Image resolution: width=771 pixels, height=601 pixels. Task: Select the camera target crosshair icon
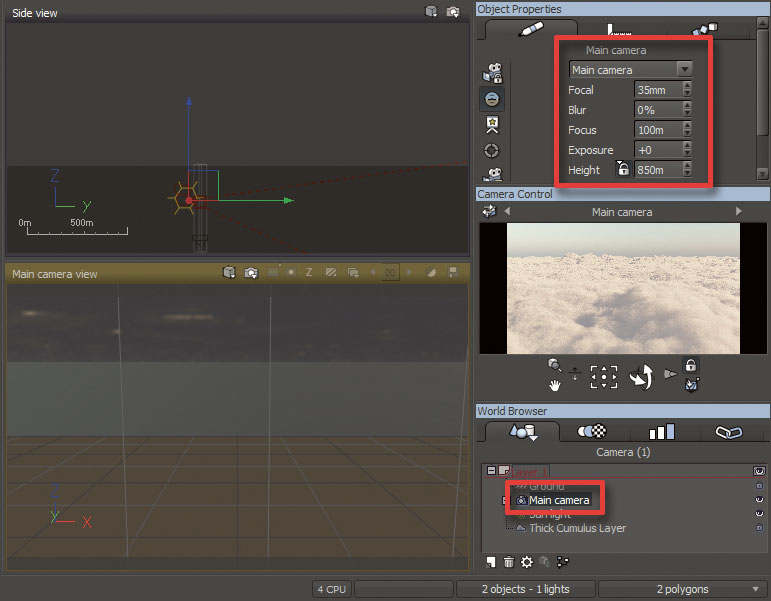(491, 150)
